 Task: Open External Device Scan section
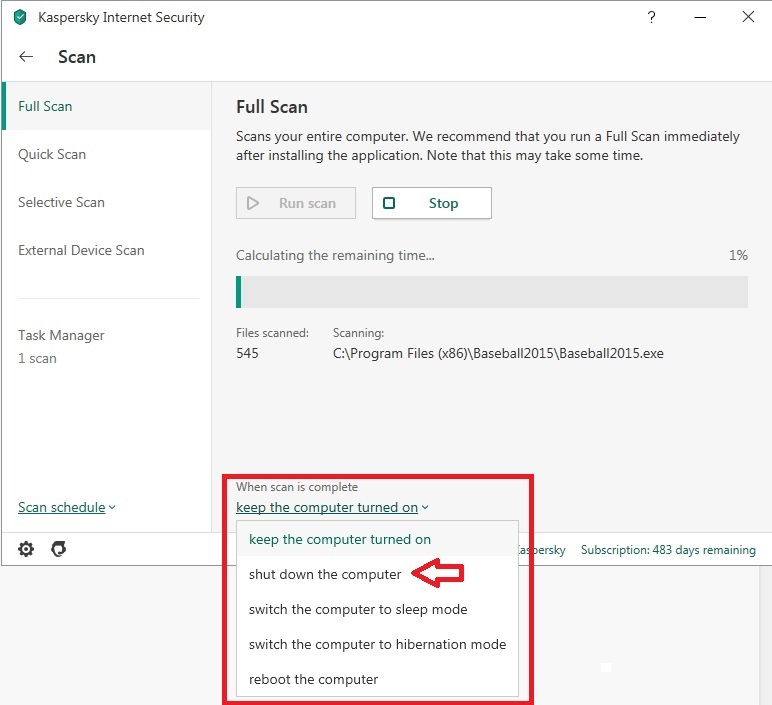coord(81,250)
